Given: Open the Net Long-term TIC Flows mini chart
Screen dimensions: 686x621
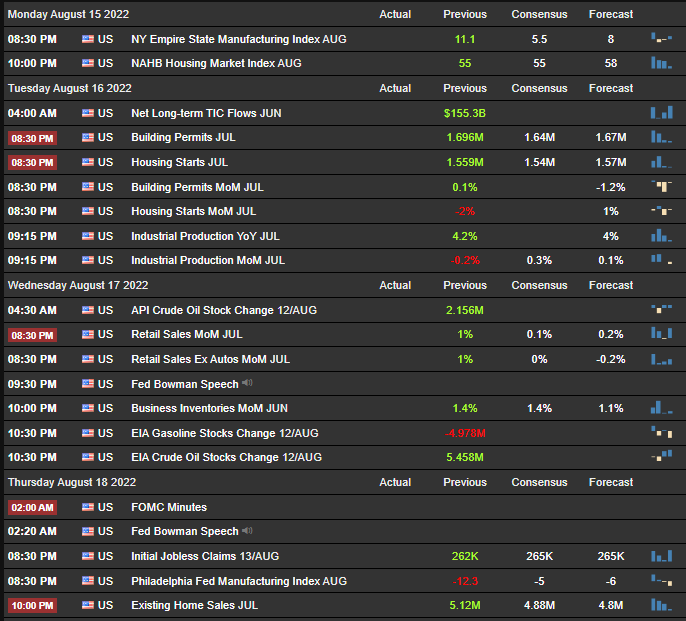Looking at the screenshot, I should 662,113.
